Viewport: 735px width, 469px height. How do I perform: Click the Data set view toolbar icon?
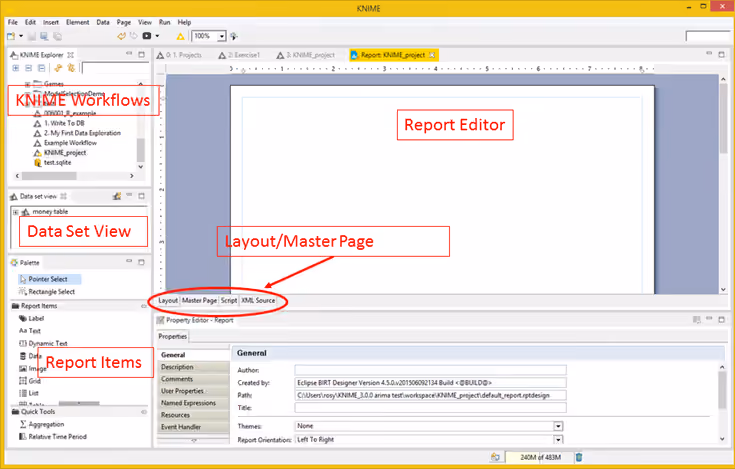(x=117, y=196)
